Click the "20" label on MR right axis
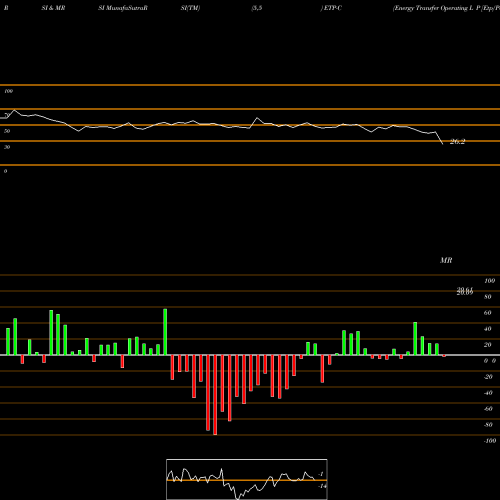Image resolution: width=500 pixels, height=500 pixels. [488, 345]
